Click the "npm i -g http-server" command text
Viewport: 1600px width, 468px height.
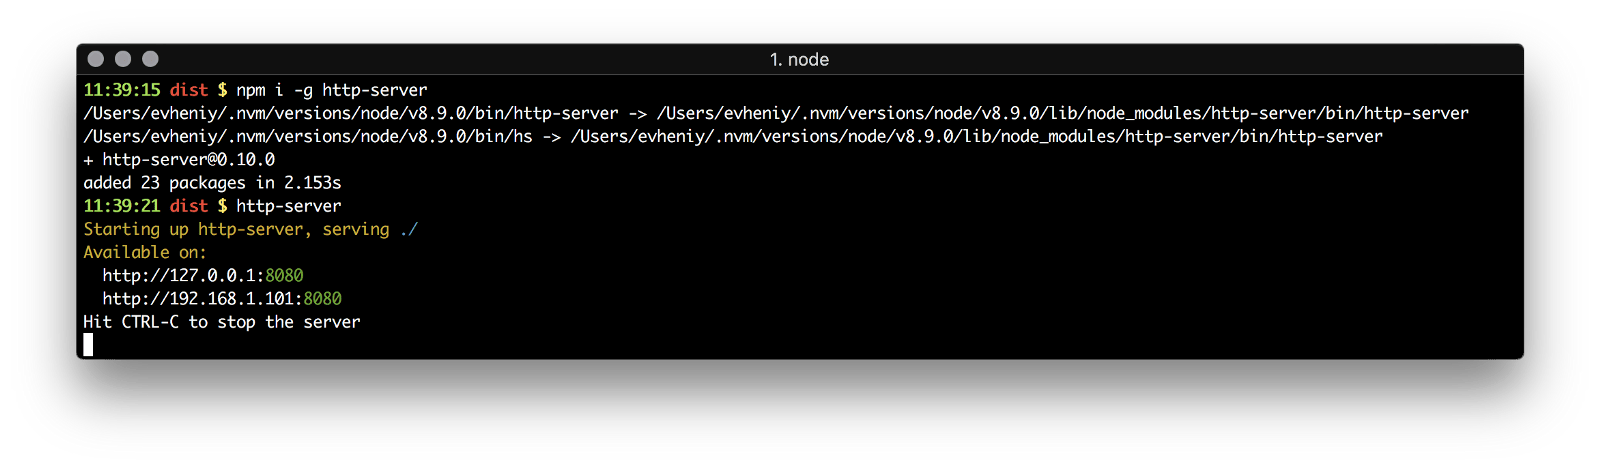[332, 90]
